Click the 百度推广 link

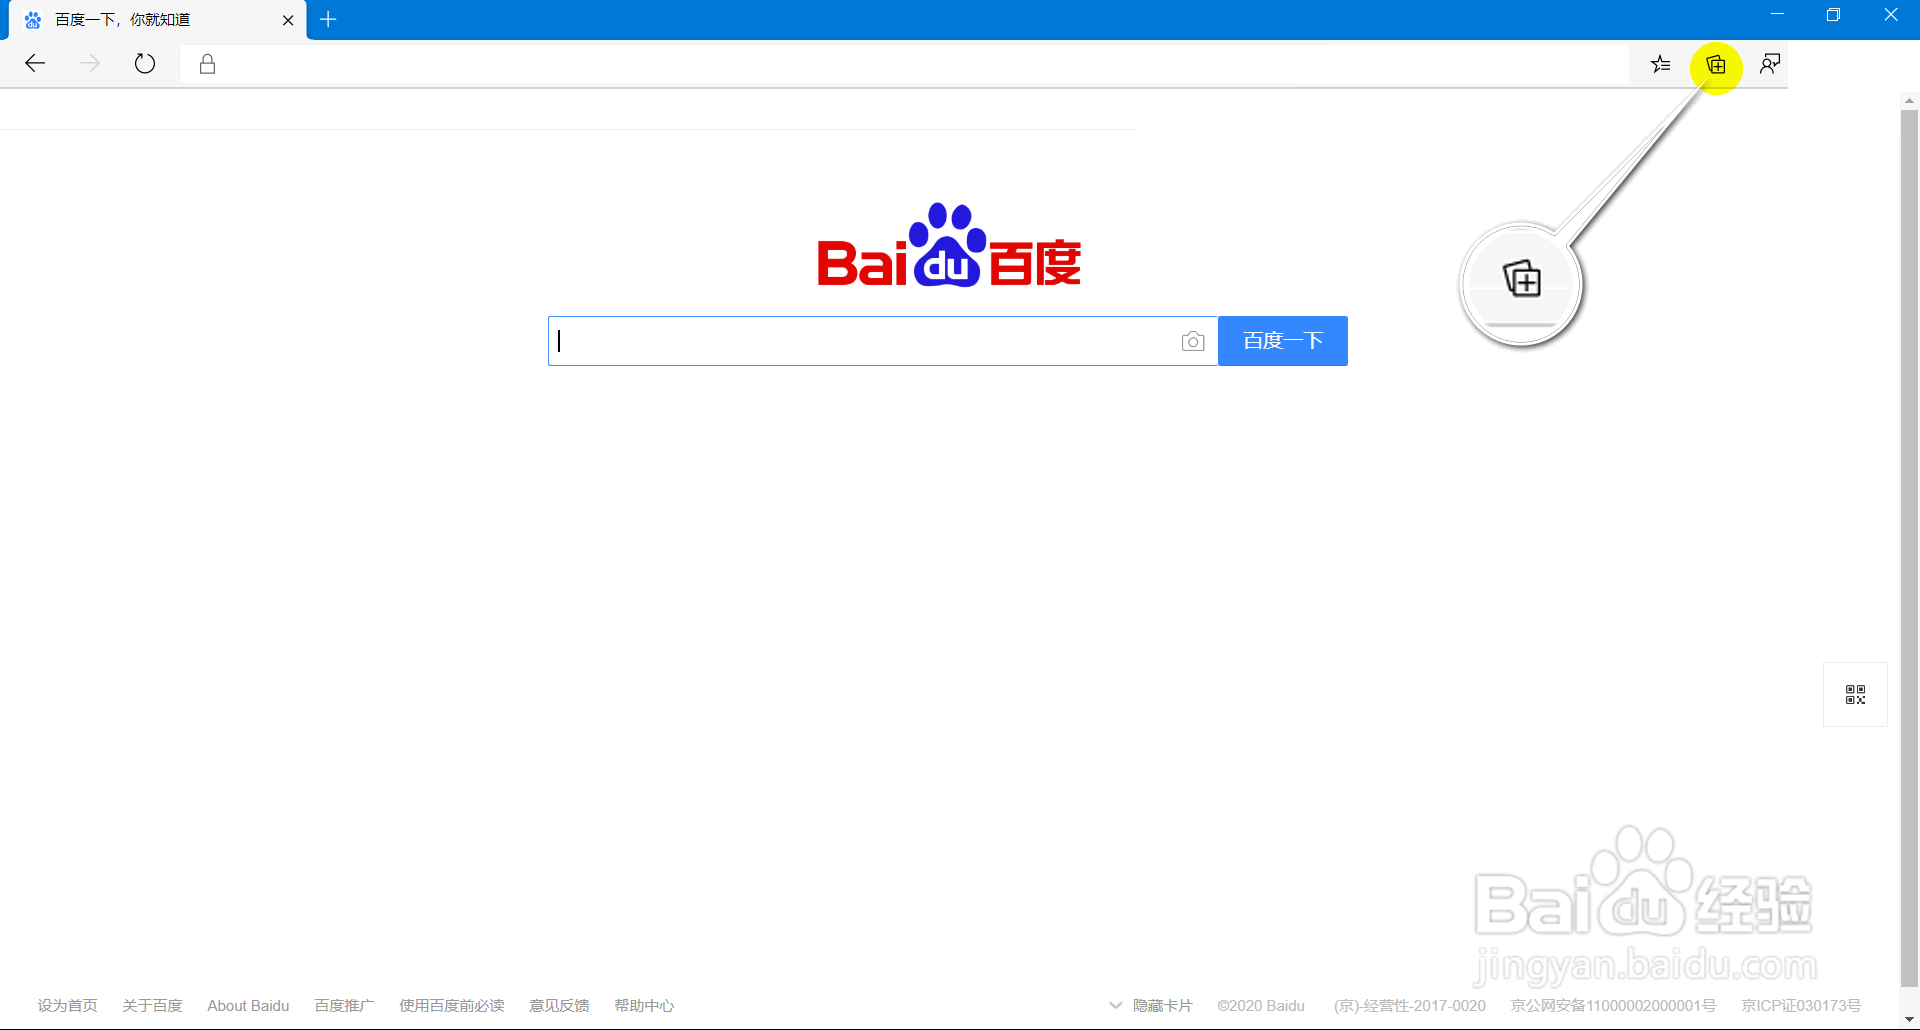point(344,1006)
